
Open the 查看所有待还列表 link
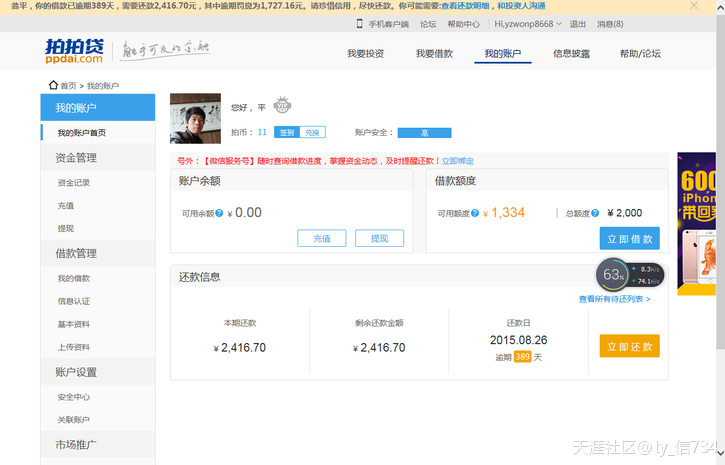[x=614, y=299]
